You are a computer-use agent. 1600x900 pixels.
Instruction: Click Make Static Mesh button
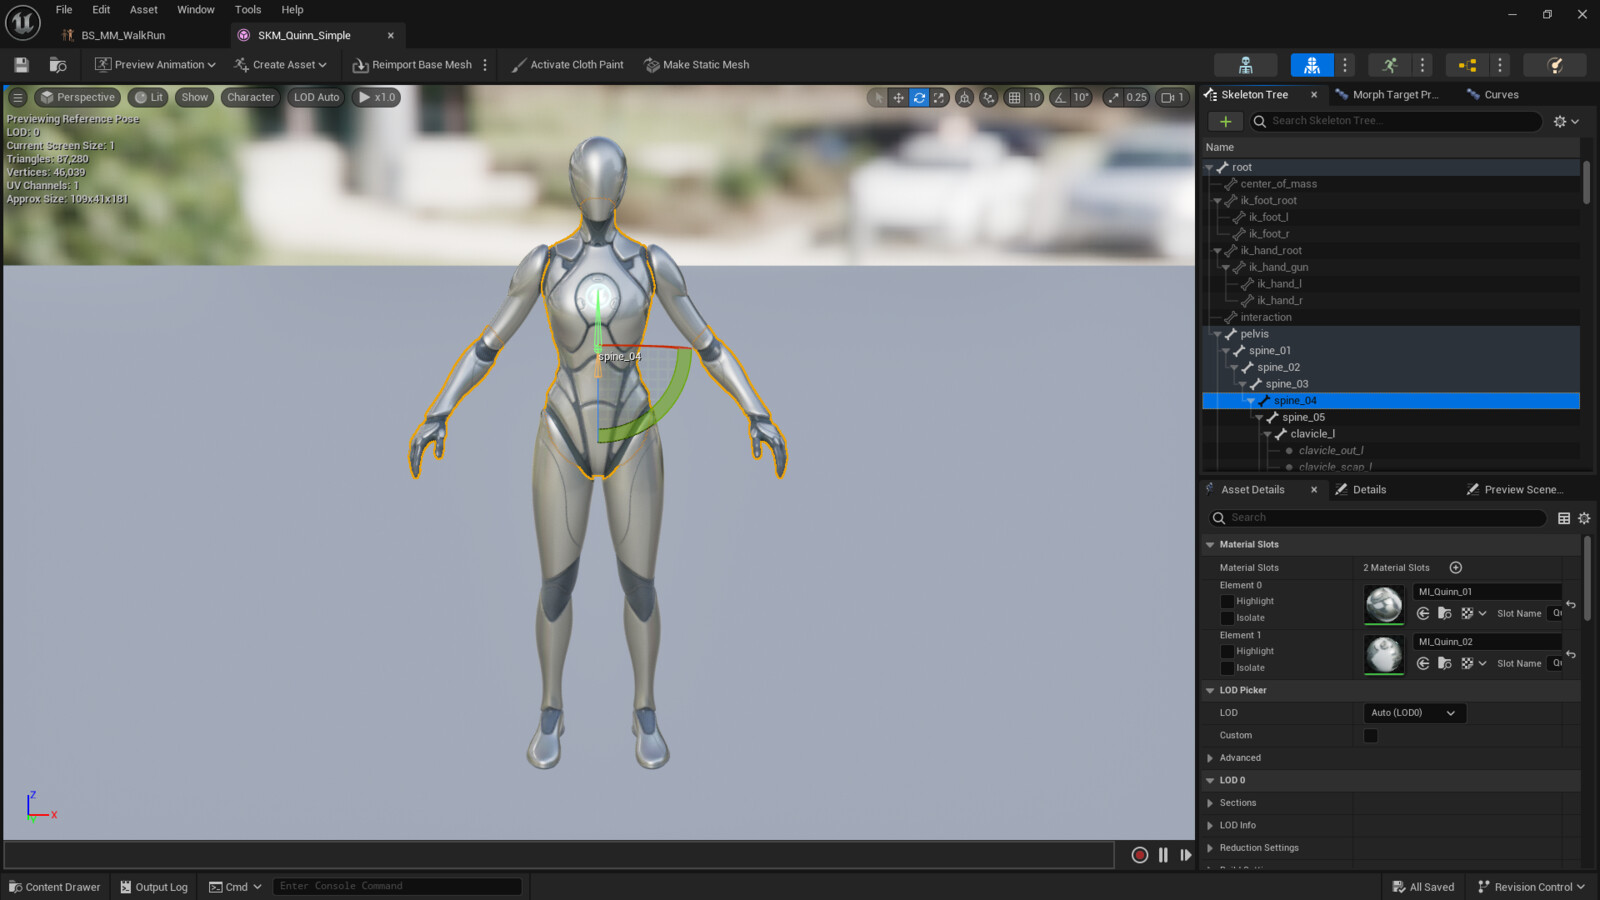click(697, 65)
